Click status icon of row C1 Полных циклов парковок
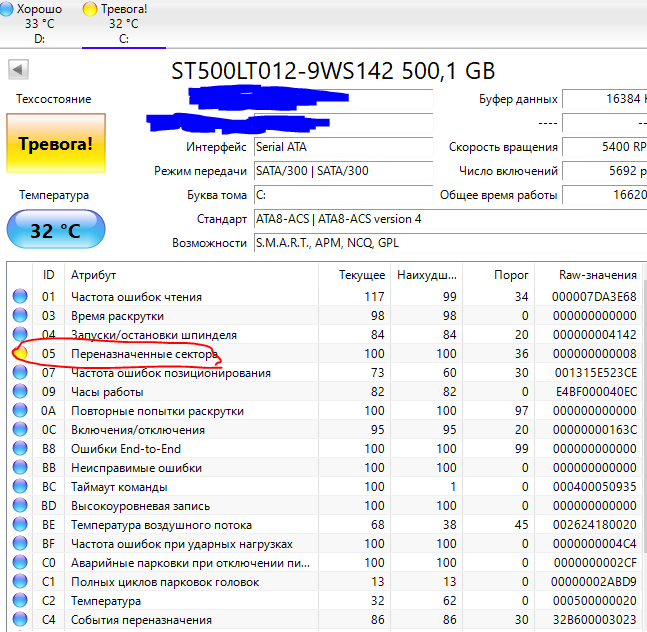 click(x=20, y=581)
